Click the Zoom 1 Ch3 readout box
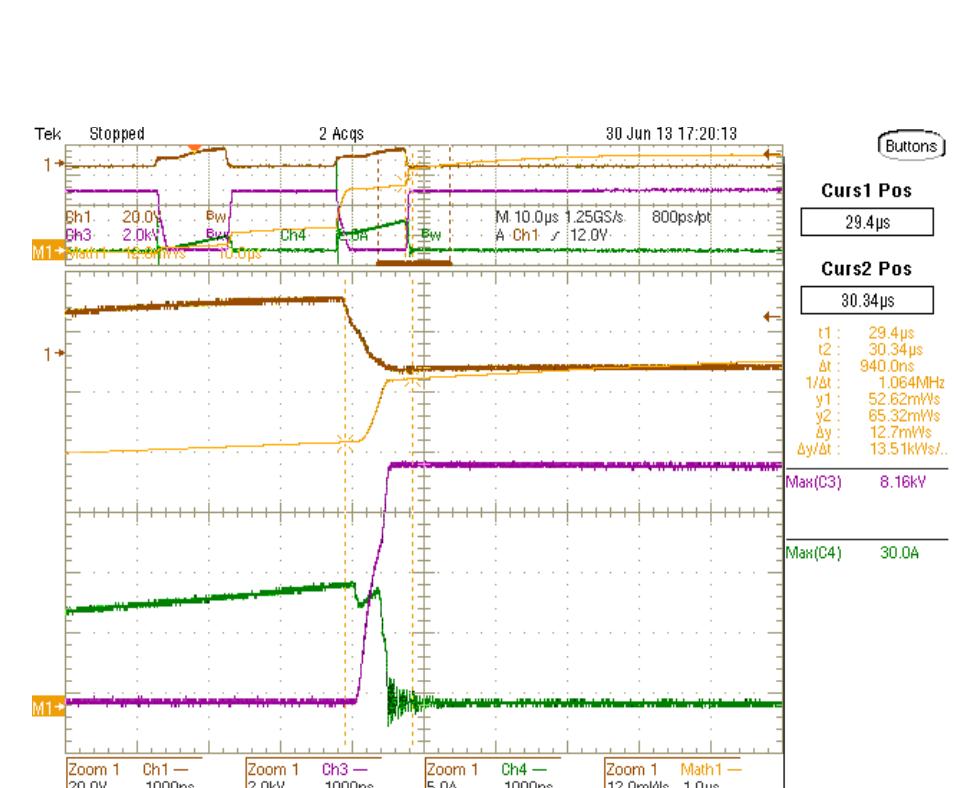 pyautogui.click(x=313, y=773)
